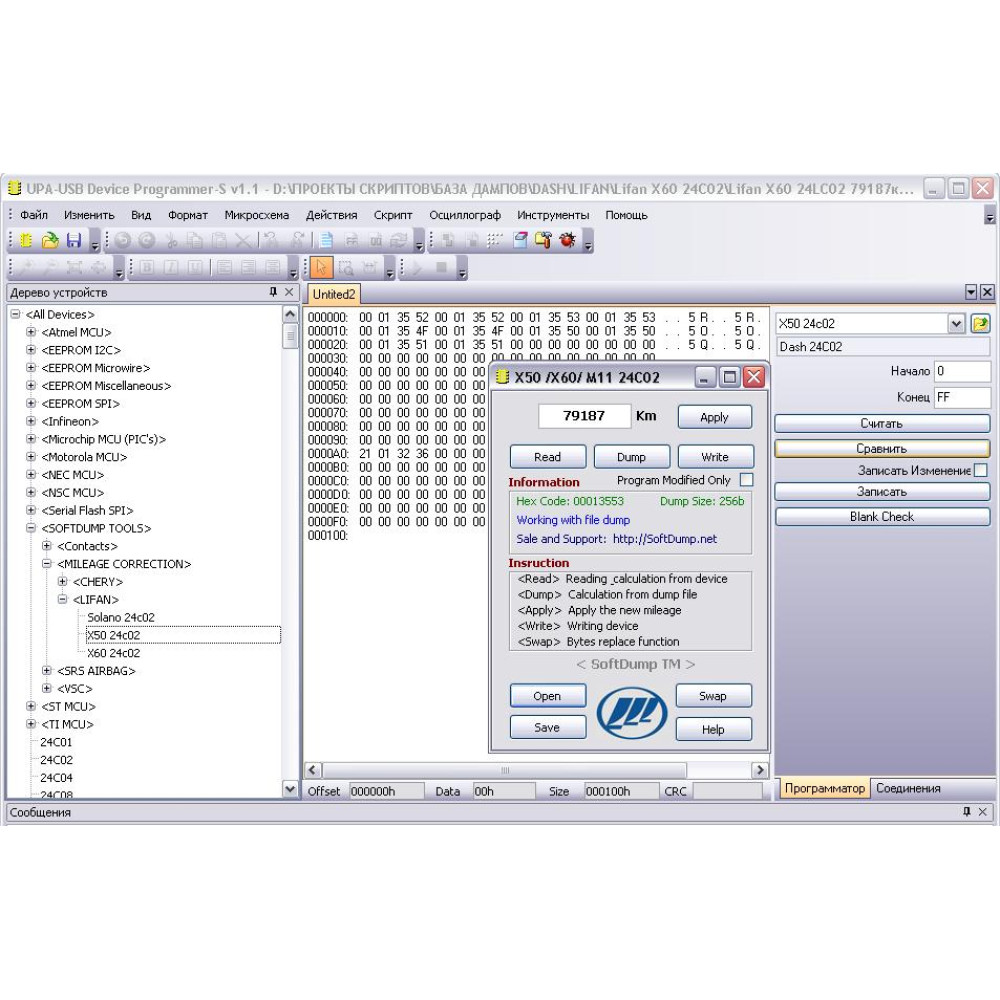Open the Микросхема menu

256,215
